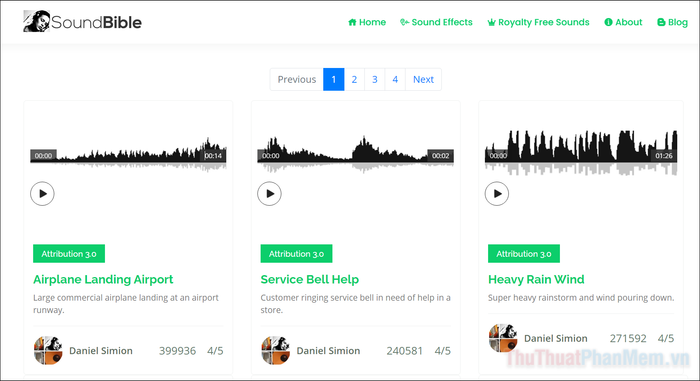This screenshot has width=700, height=381.
Task: Seek within Airplane Landing Airport waveform
Action: point(128,154)
